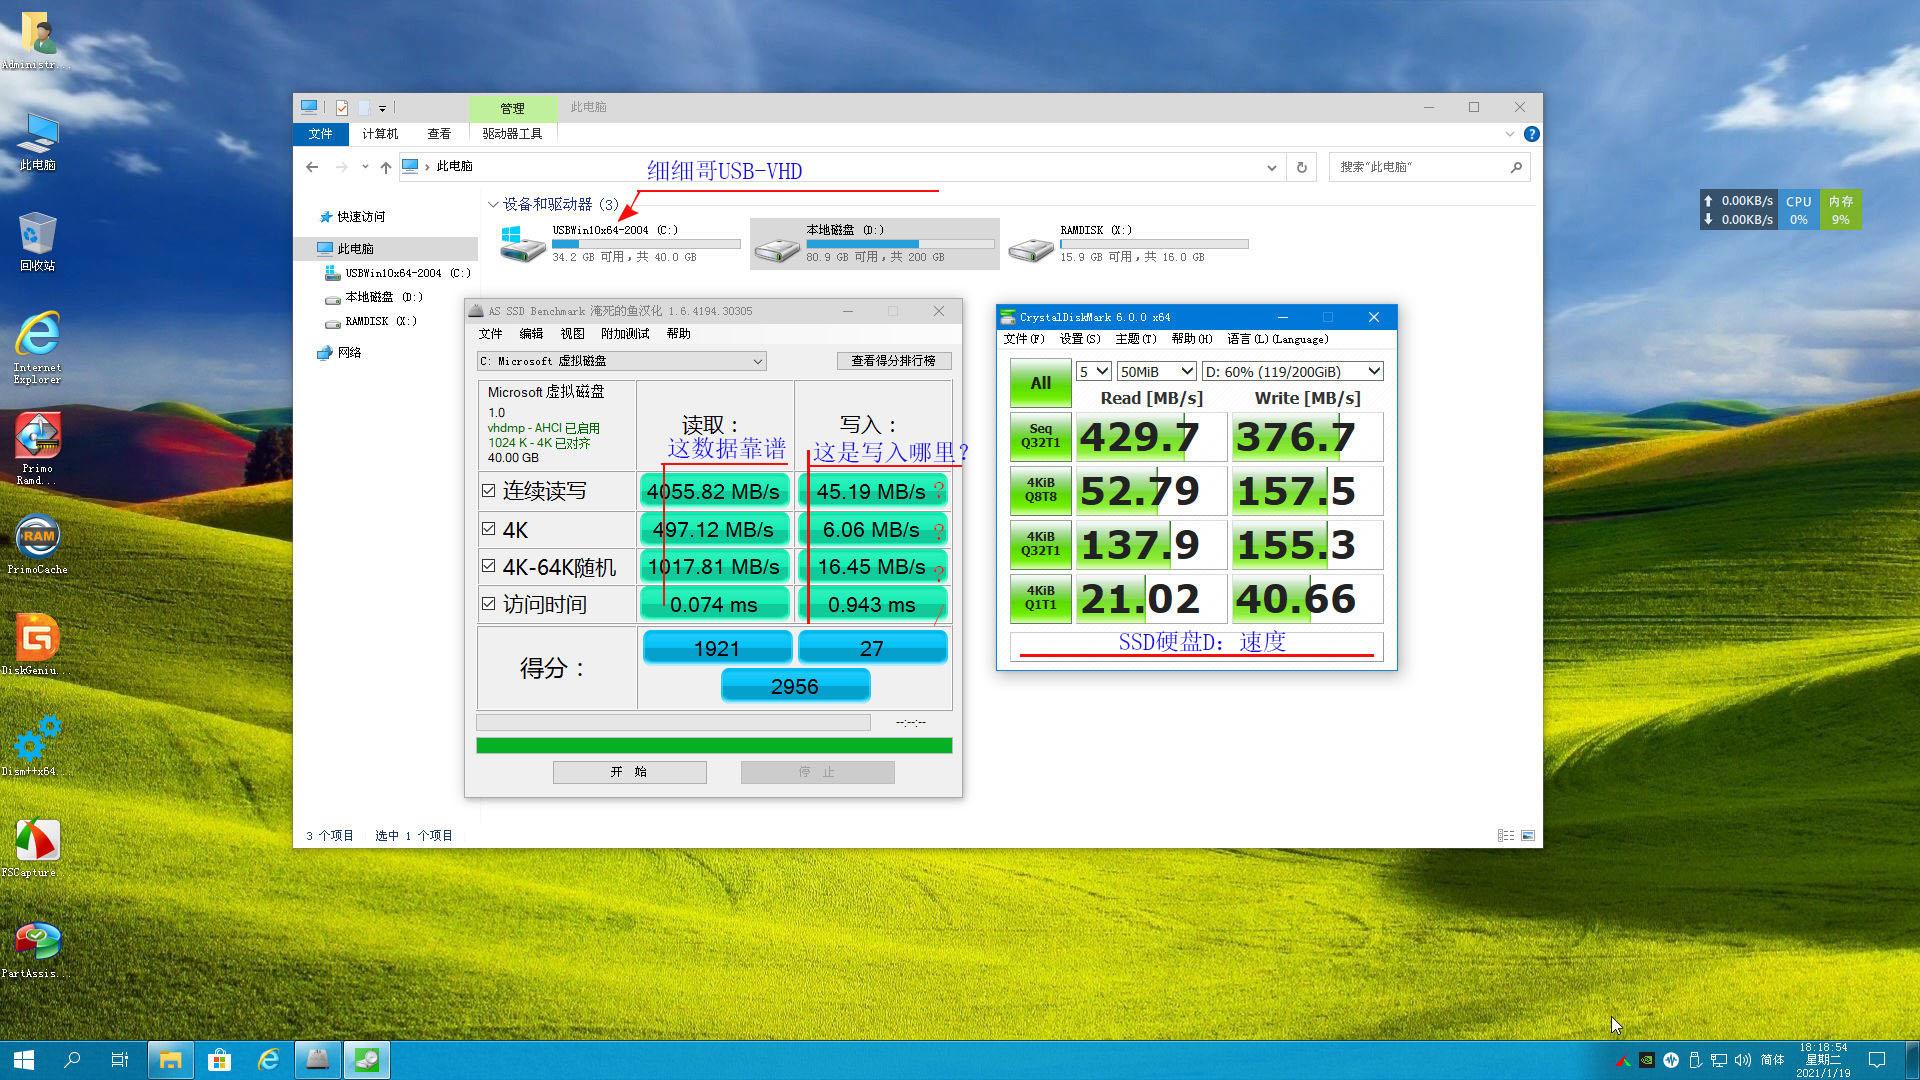Run the 4KiB Q1T1 test

pos(1040,598)
